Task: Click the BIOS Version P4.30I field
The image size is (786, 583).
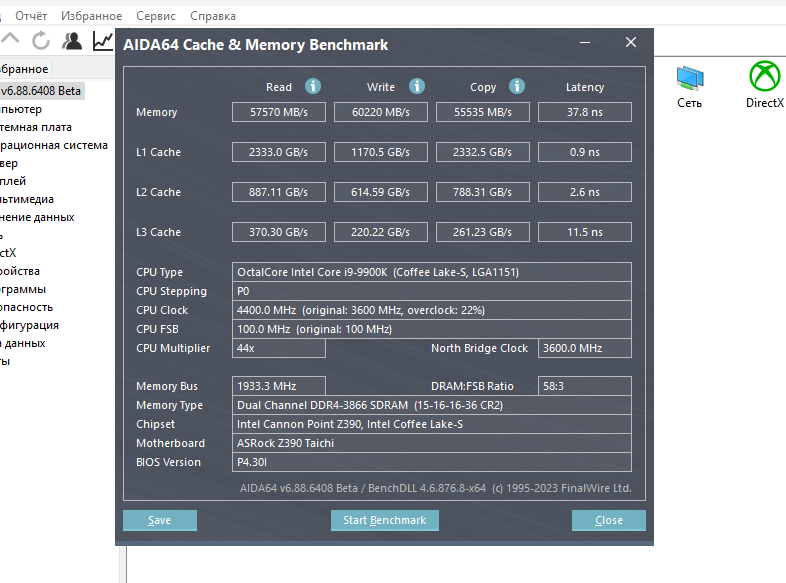Action: click(432, 462)
